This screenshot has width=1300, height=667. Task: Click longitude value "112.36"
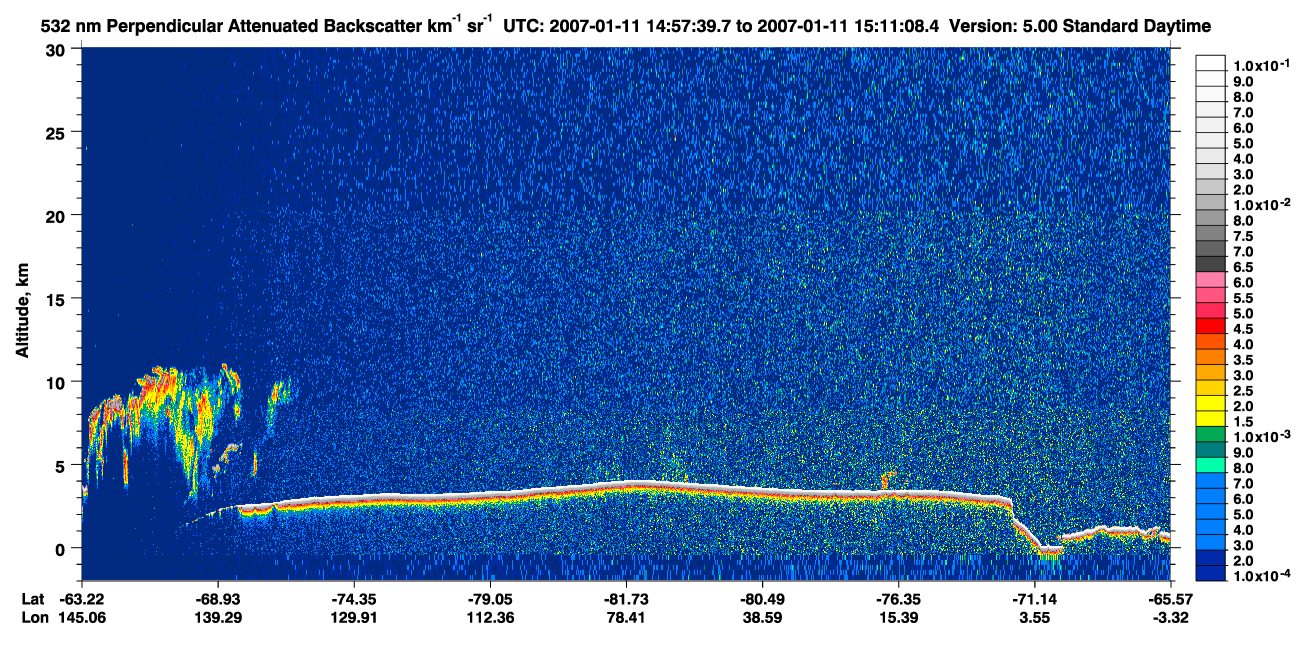490,617
